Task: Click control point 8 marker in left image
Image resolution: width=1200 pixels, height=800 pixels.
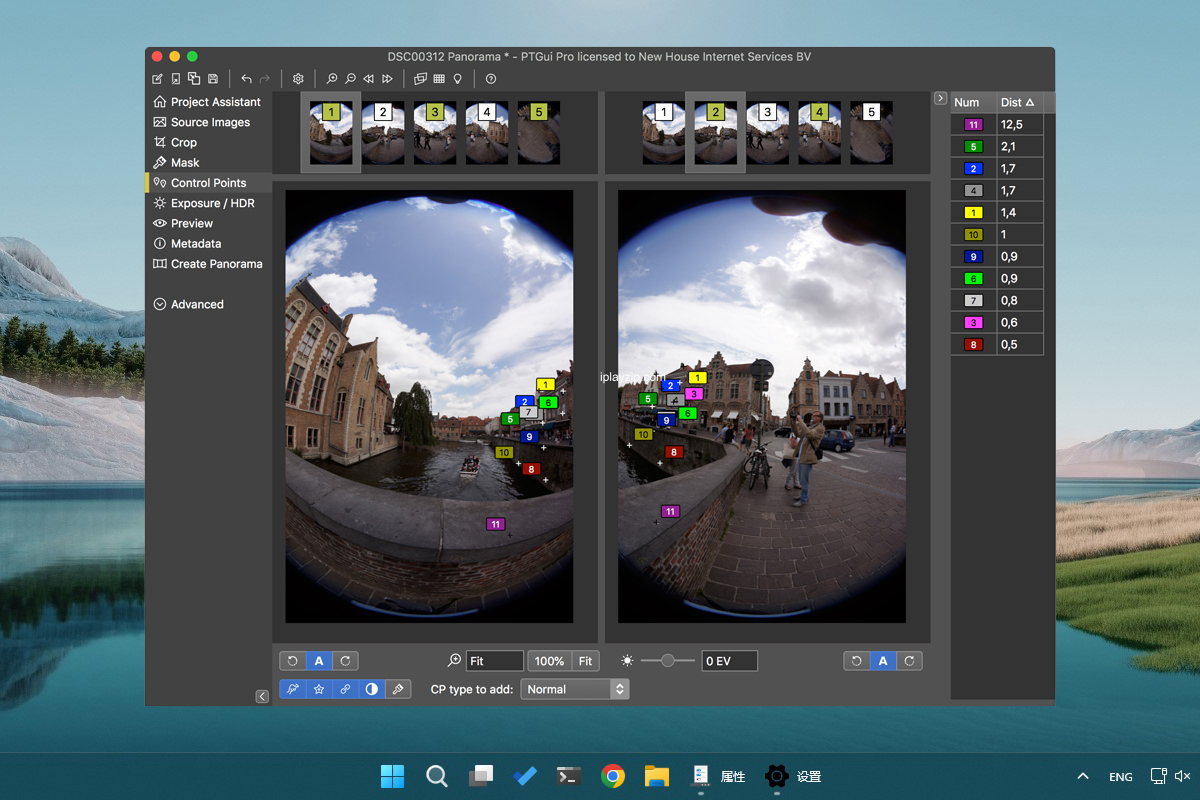Action: pos(531,469)
